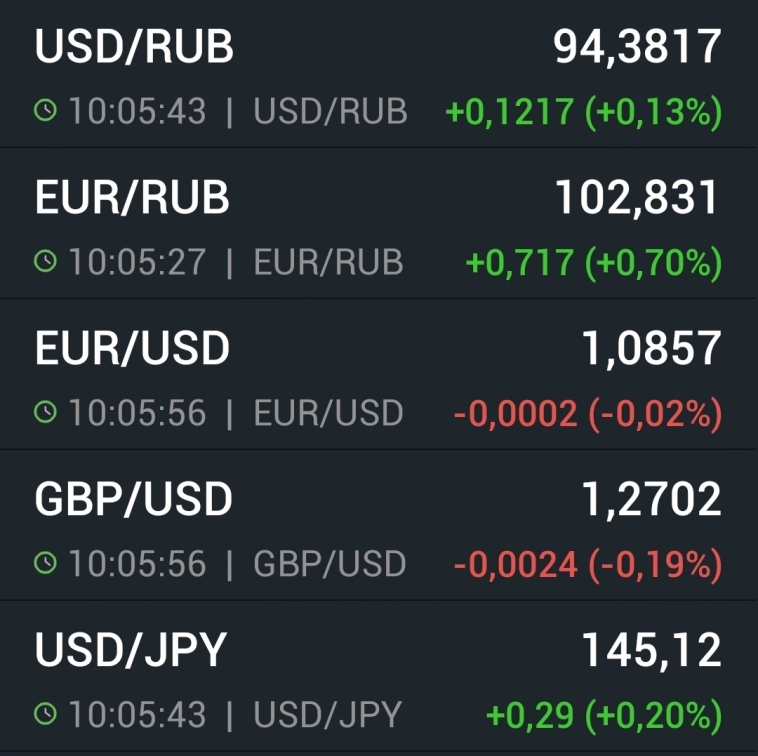Screen dimensions: 758x756
Task: Open the EUR/RUB currency pair title
Action: [x=132, y=198]
